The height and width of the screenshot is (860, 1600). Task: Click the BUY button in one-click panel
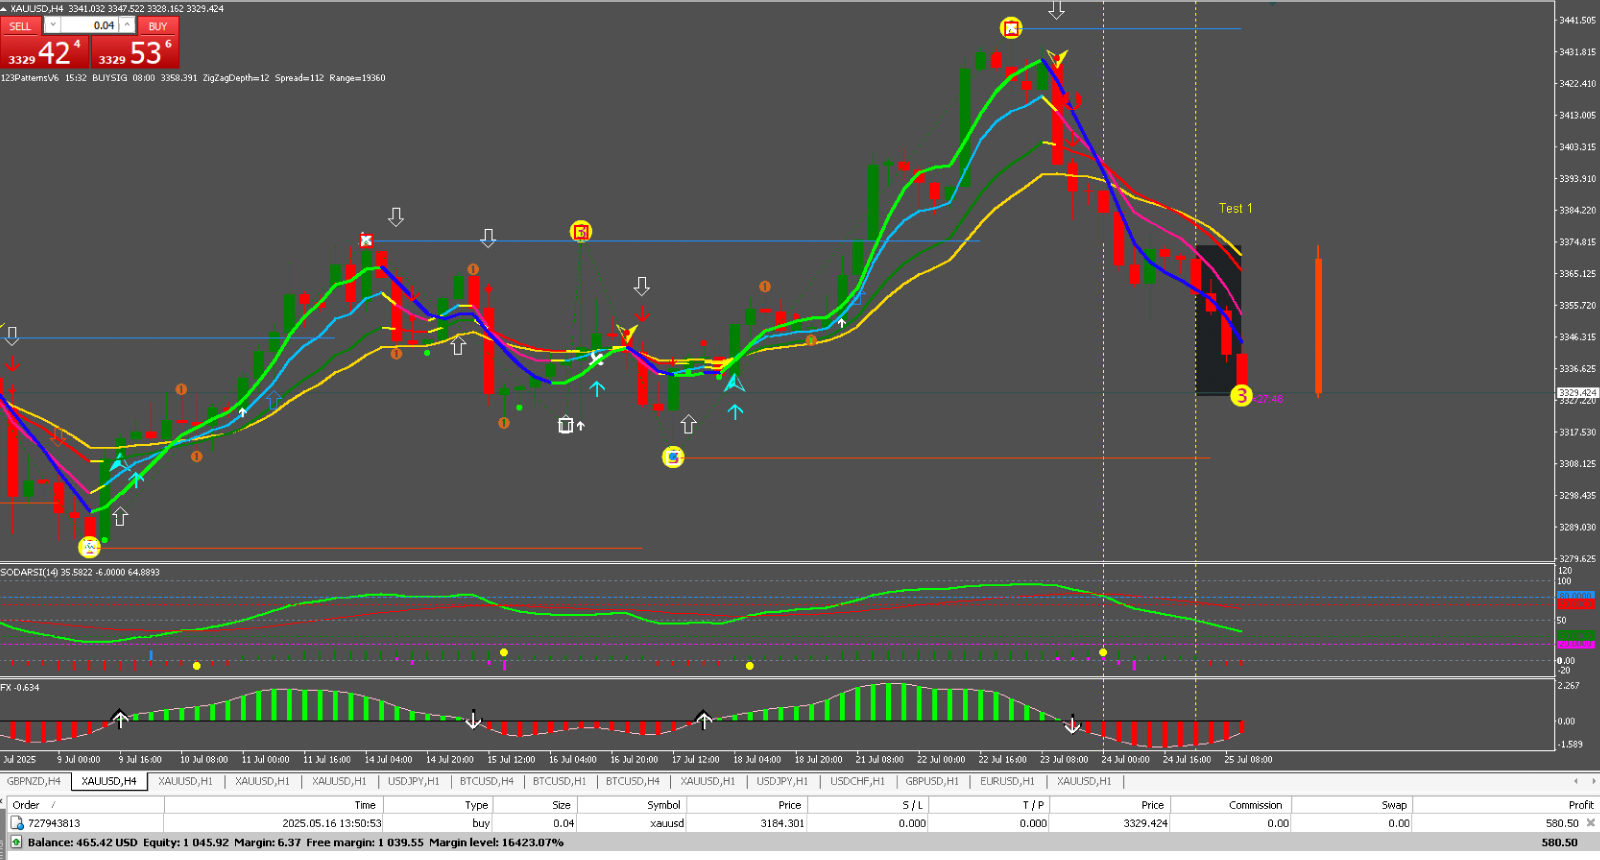158,26
